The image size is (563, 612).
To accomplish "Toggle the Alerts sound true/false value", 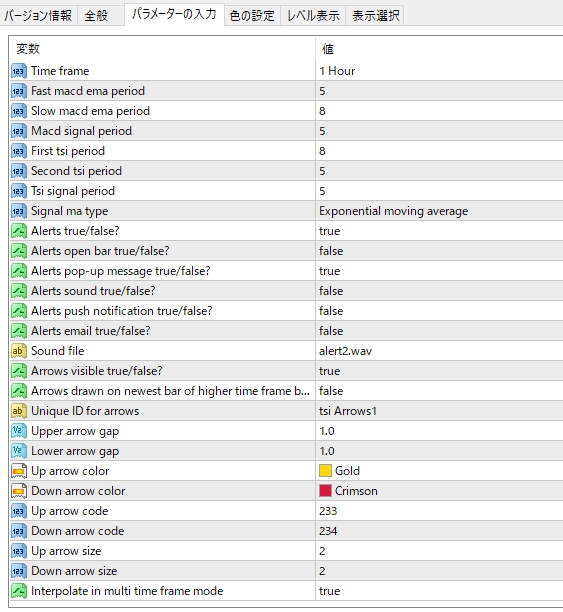I will [439, 291].
